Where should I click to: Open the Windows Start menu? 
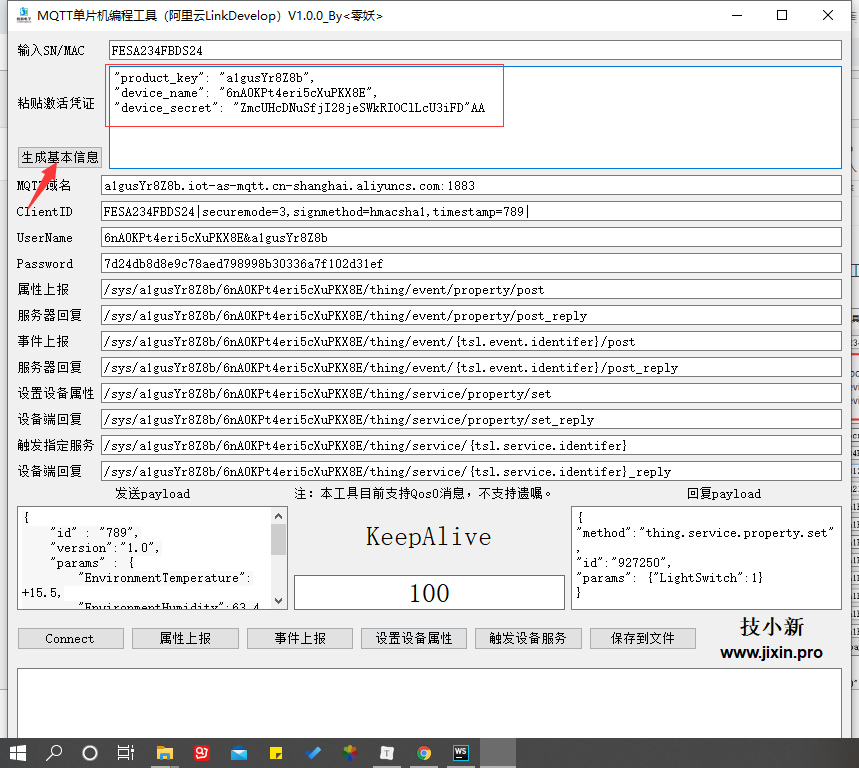click(18, 753)
